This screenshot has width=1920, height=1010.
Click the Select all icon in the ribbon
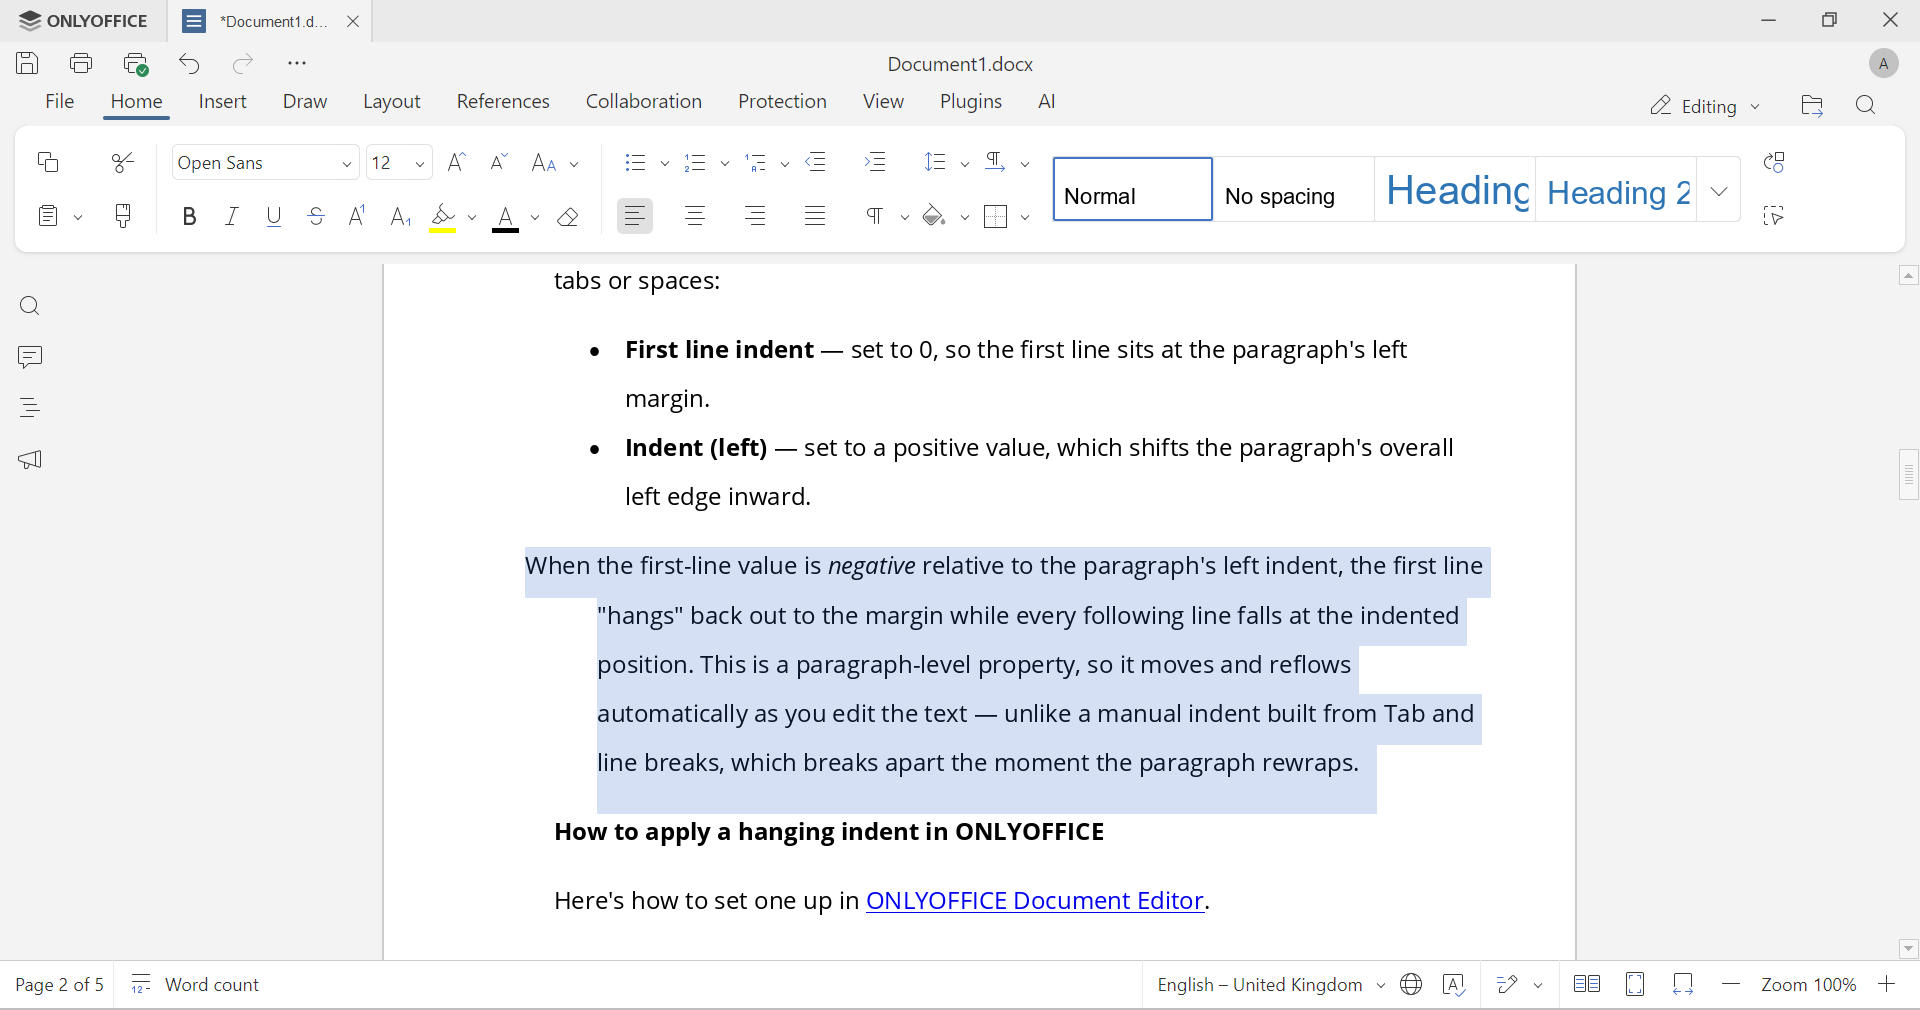(1775, 216)
